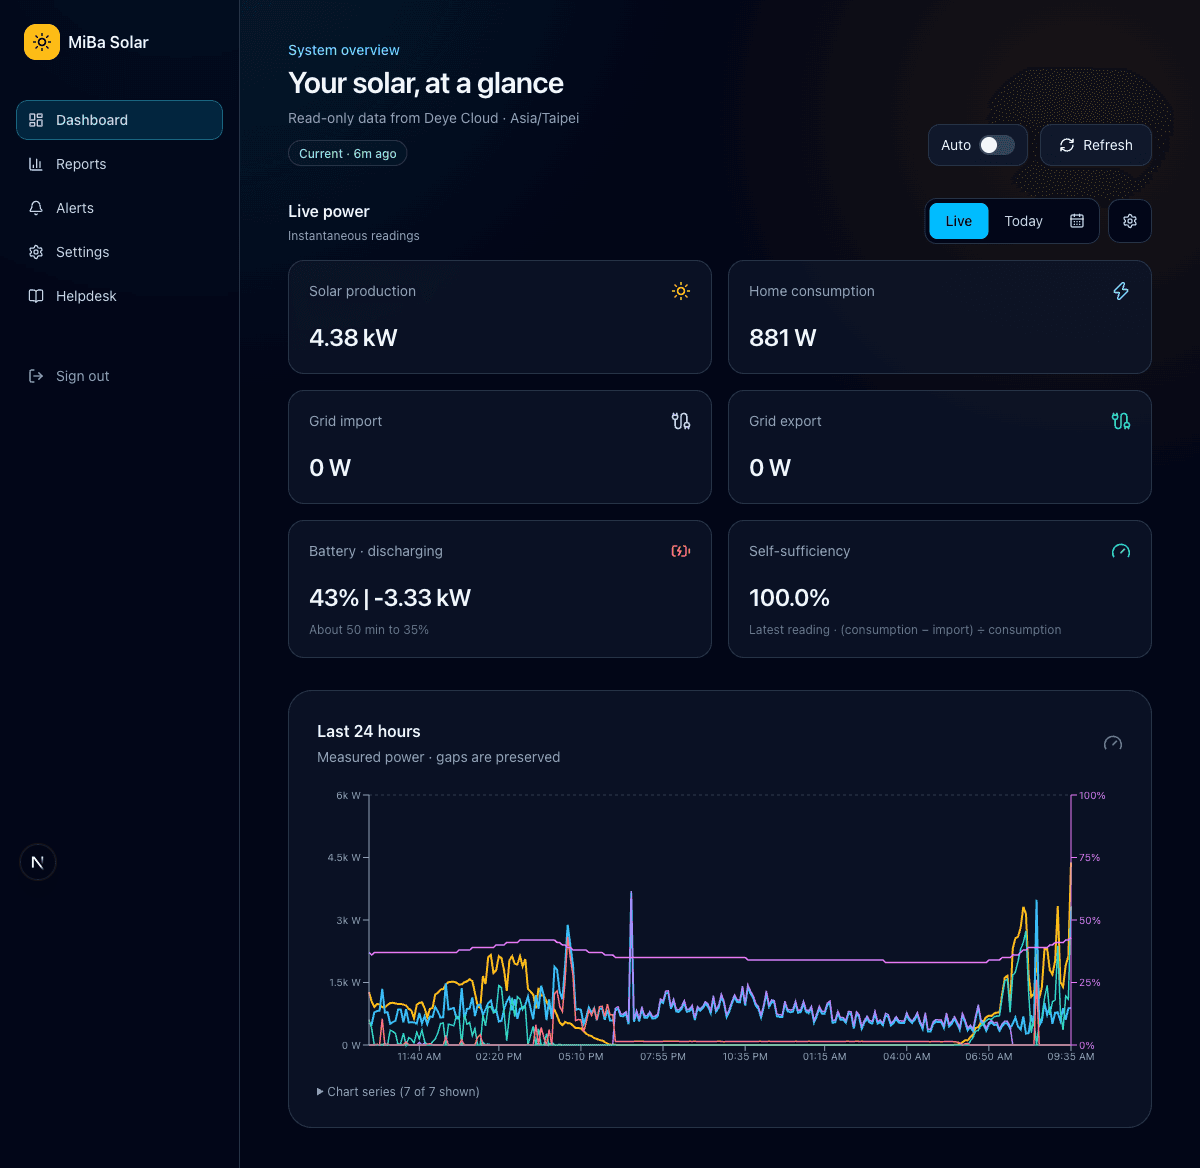
Task: Click the Alerts bell icon
Action: click(x=36, y=208)
